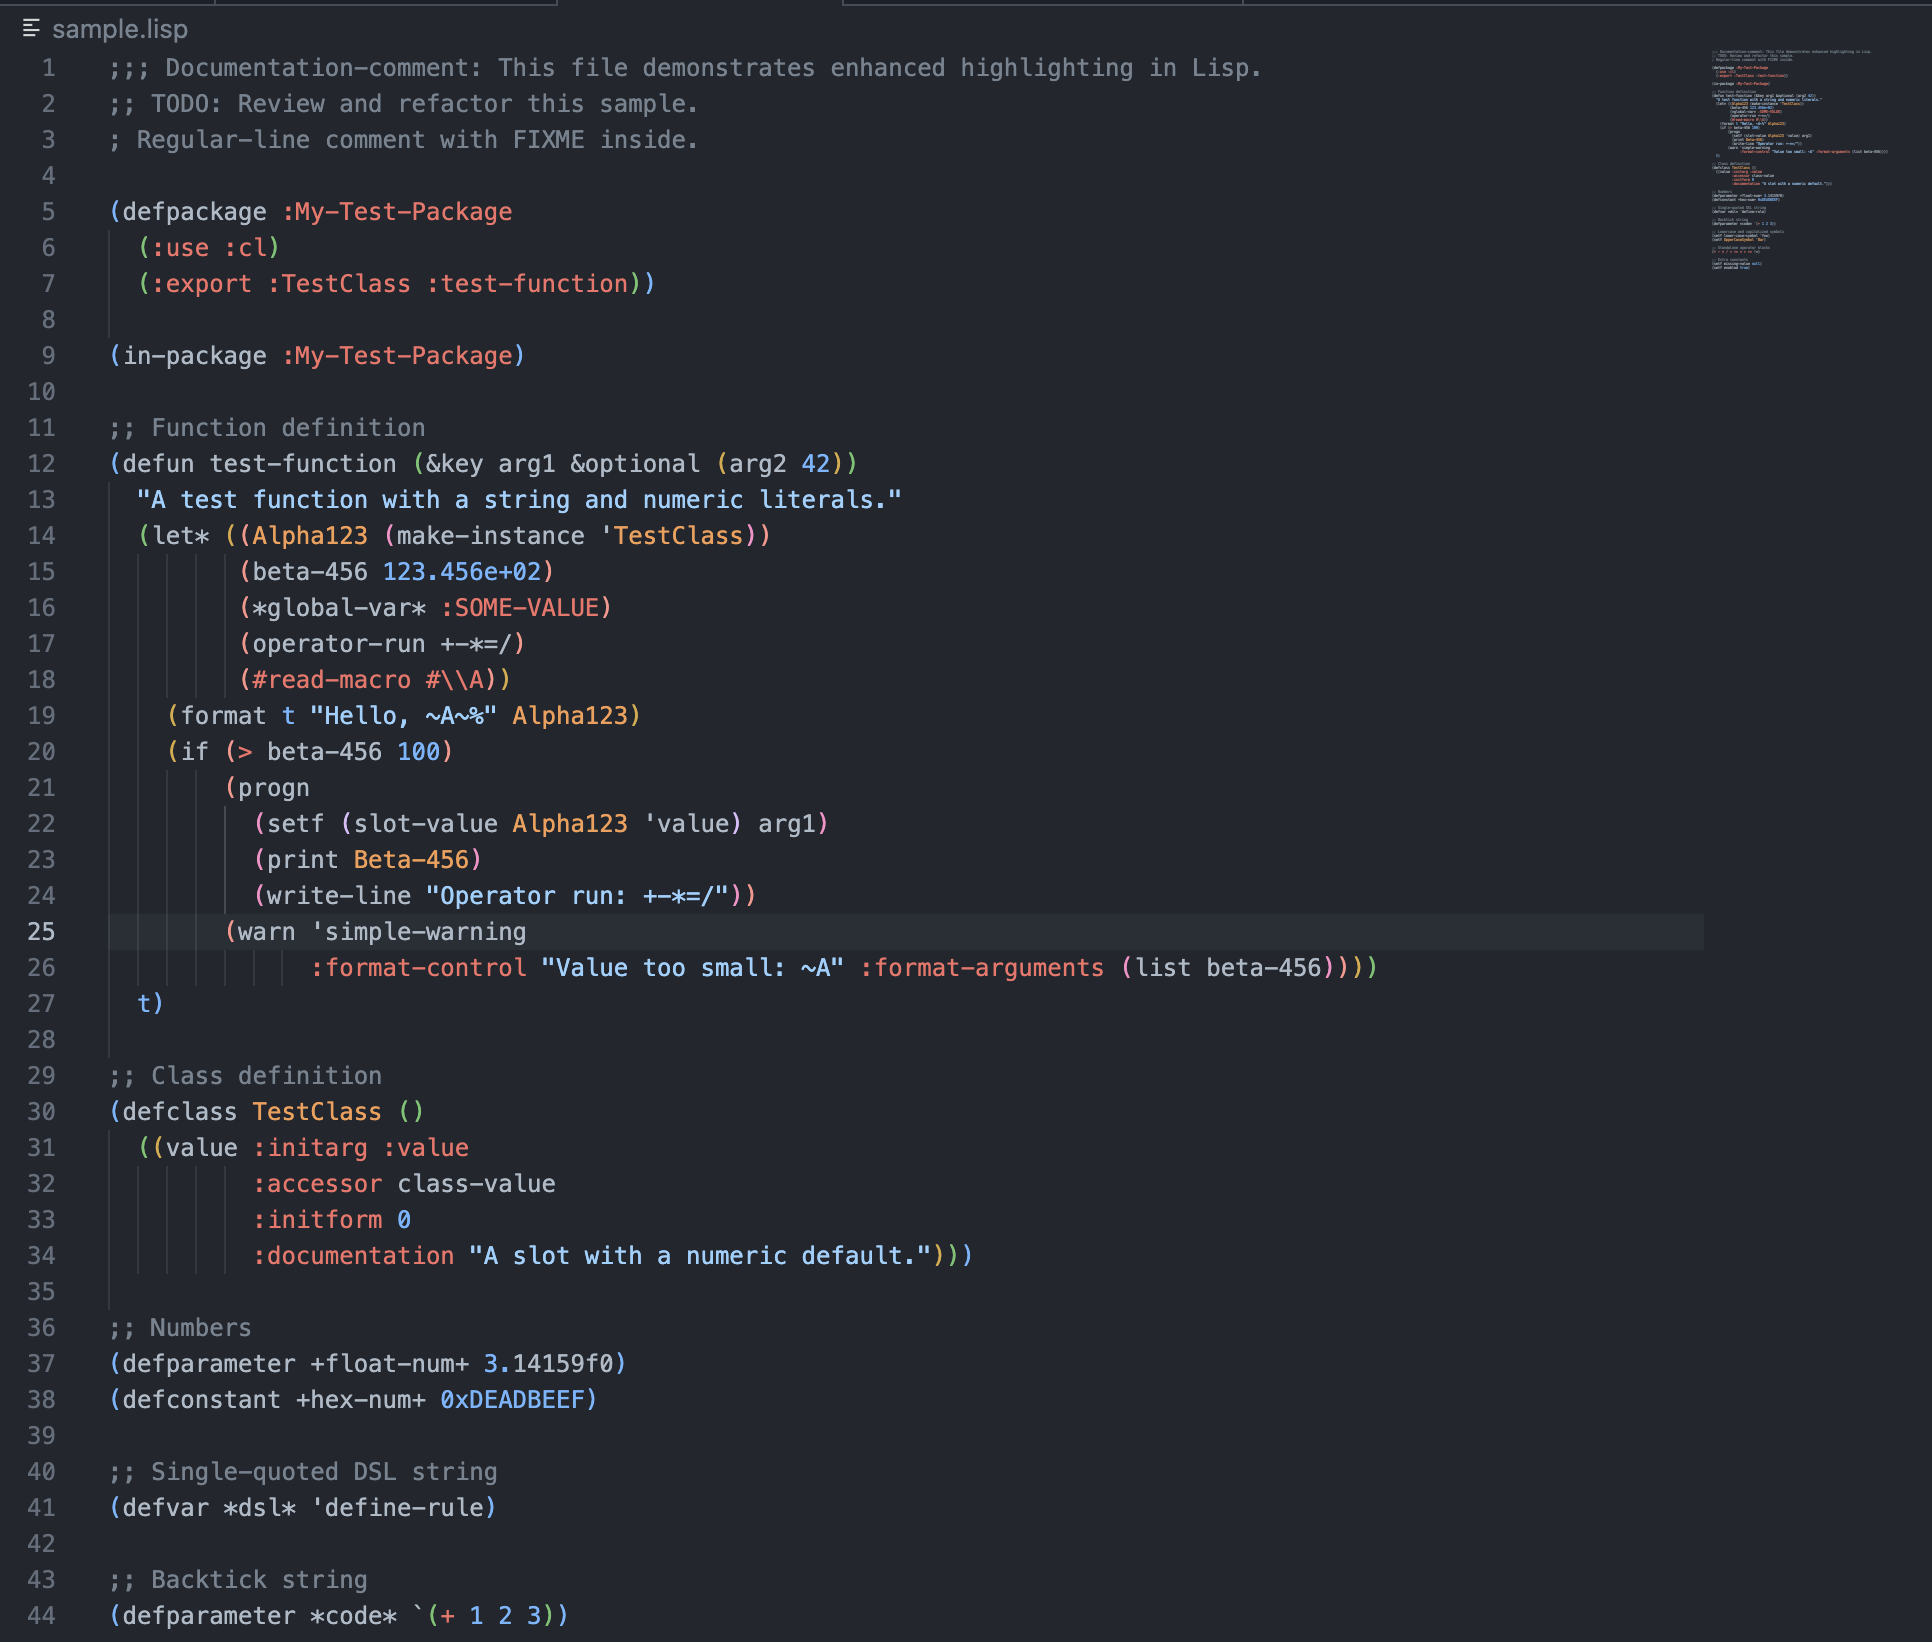Screen dimensions: 1932x1642
Task: Click line number 30 beside defclass
Action: 41,1112
